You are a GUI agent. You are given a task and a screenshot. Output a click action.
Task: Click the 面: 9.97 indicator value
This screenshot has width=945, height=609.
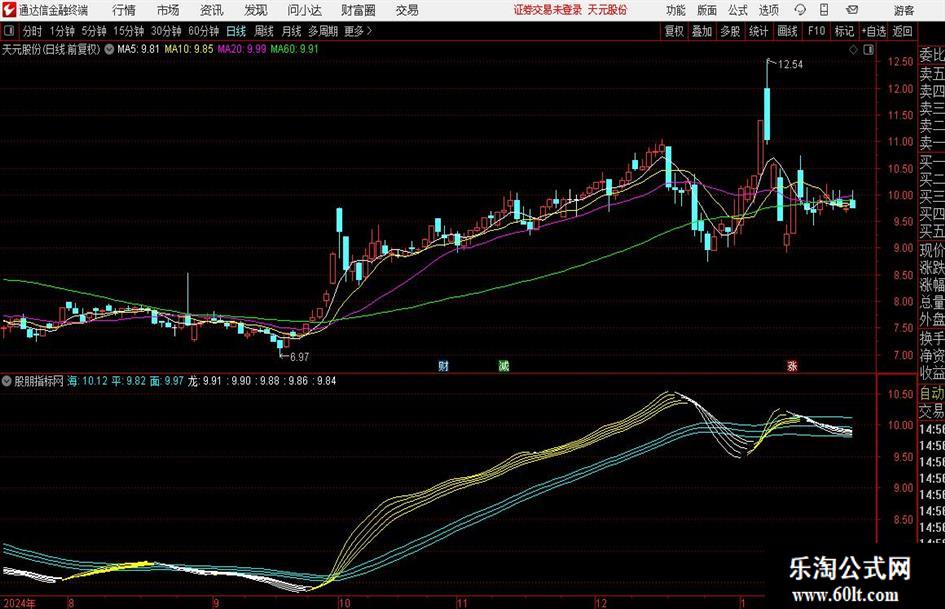(166, 381)
